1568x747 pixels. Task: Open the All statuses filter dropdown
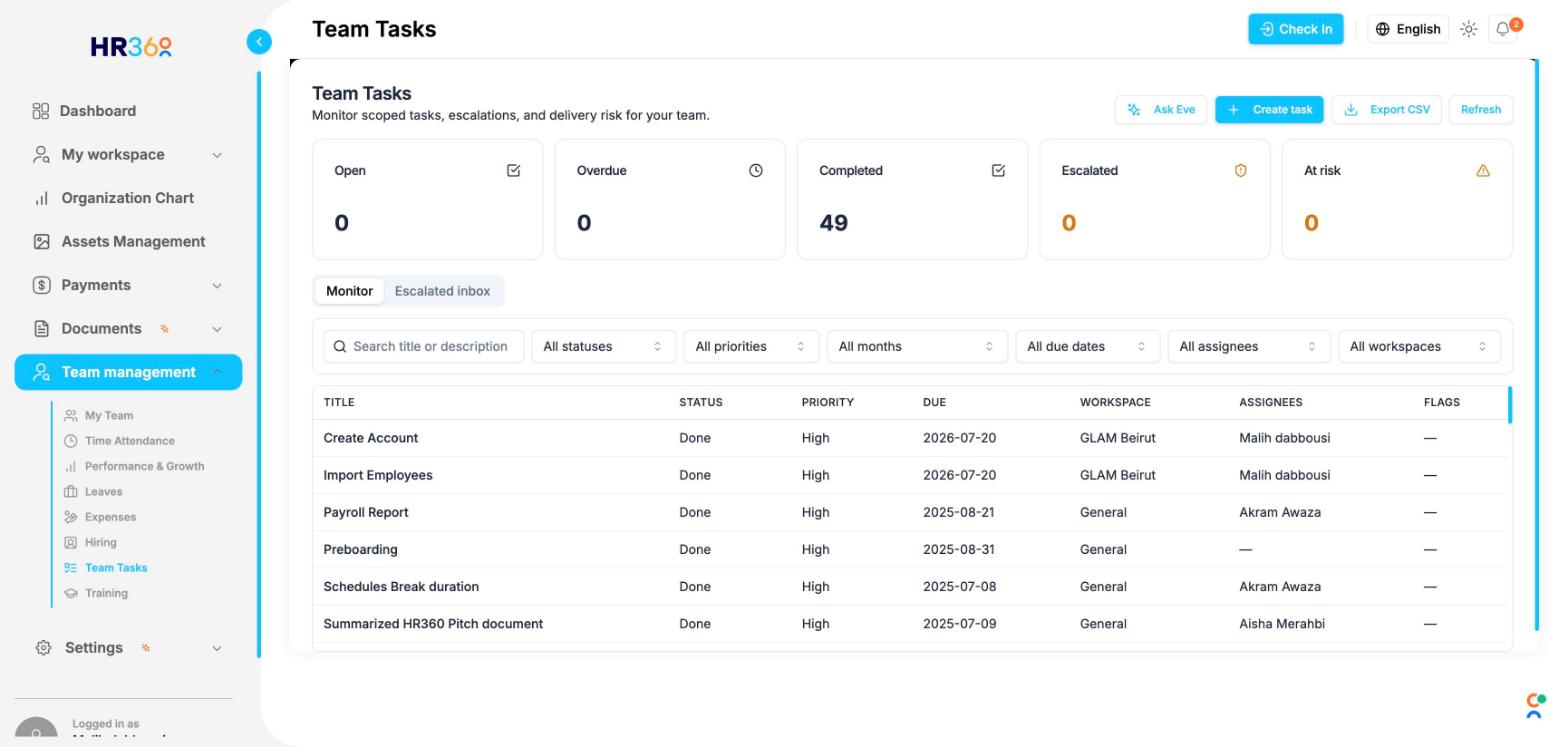604,347
